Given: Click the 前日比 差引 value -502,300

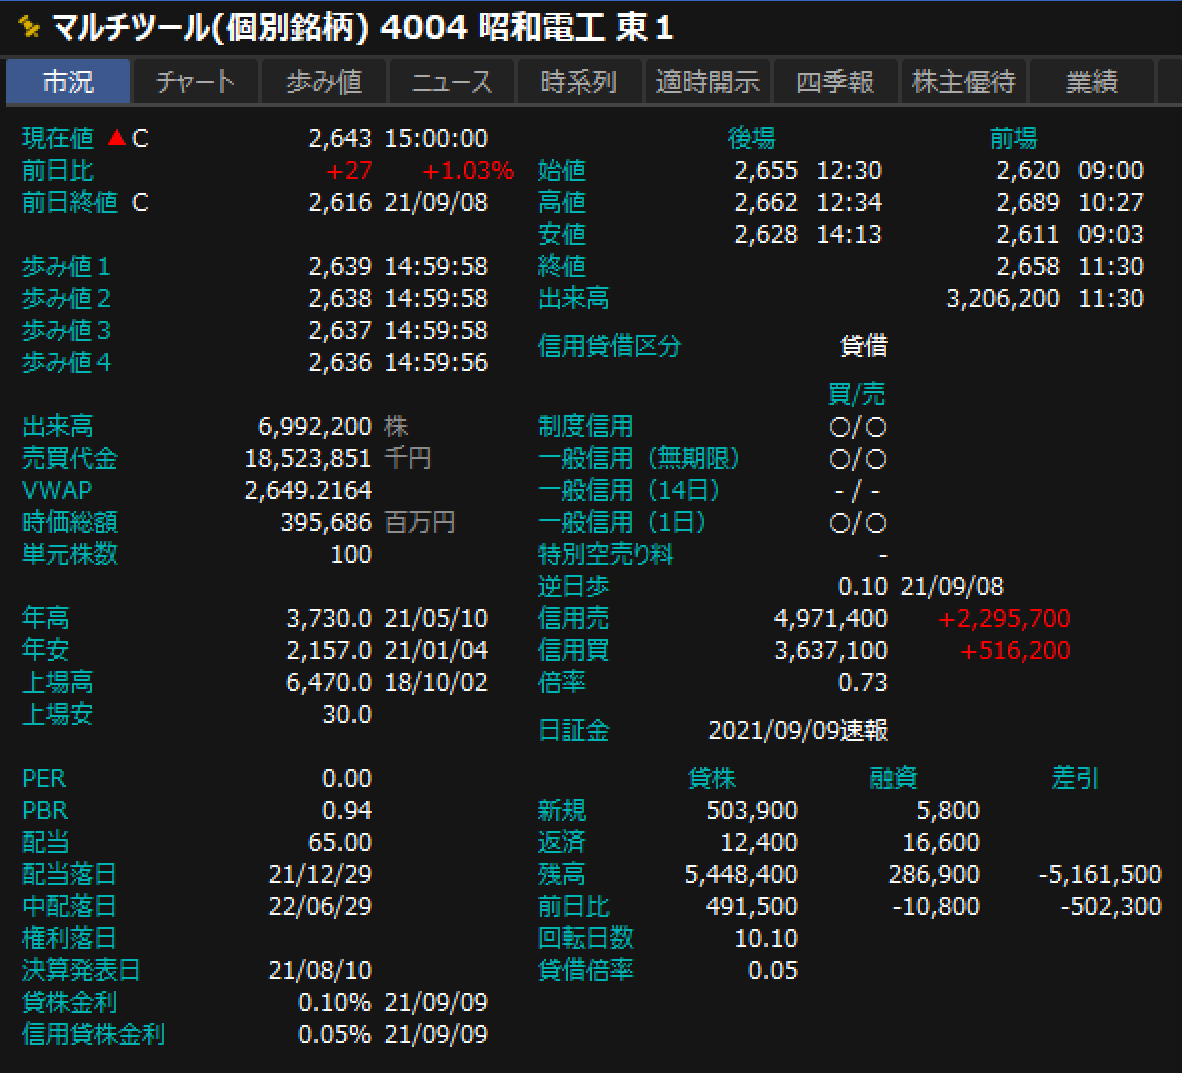Looking at the screenshot, I should click(x=1111, y=906).
